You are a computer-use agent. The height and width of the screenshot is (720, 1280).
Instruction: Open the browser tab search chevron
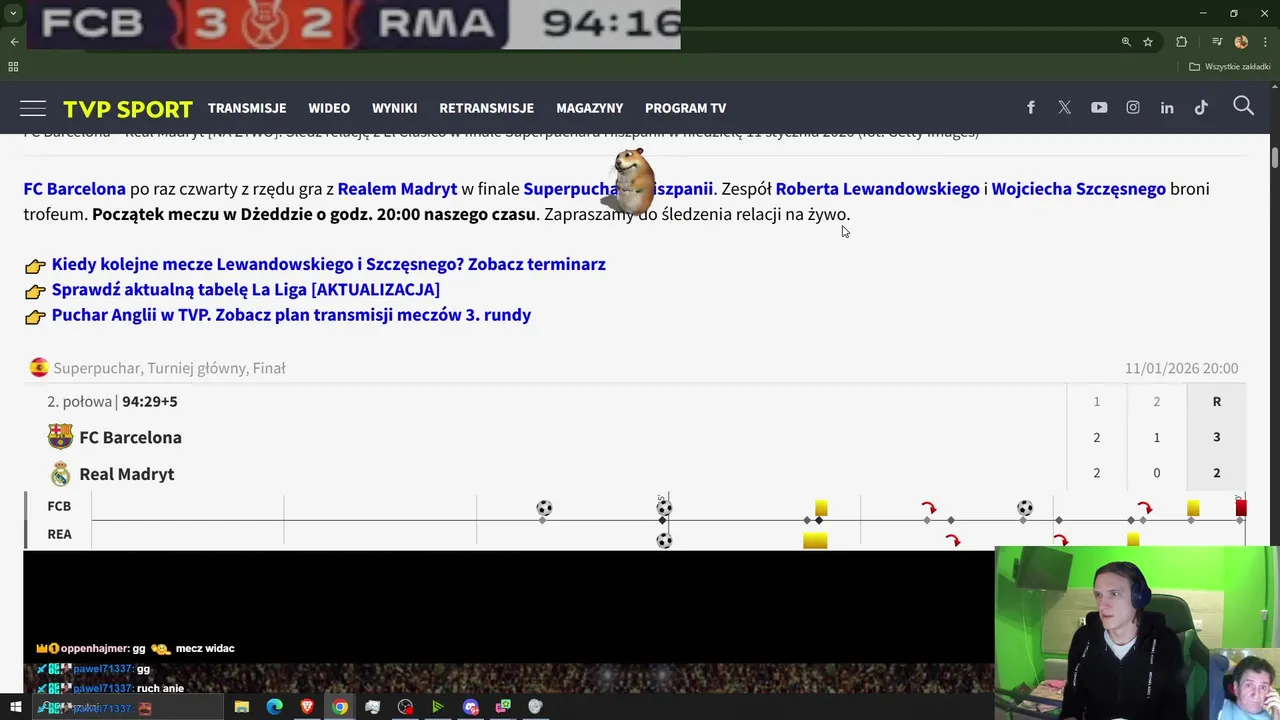13,13
